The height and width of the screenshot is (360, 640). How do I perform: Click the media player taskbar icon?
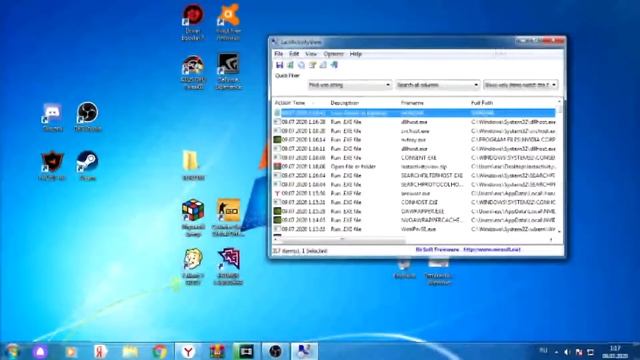[x=71, y=351]
